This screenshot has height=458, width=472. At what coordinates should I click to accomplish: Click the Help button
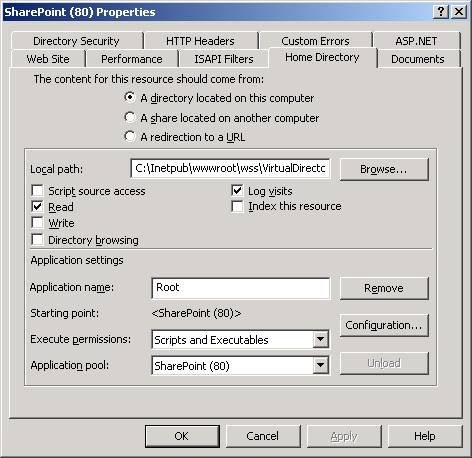coord(425,436)
